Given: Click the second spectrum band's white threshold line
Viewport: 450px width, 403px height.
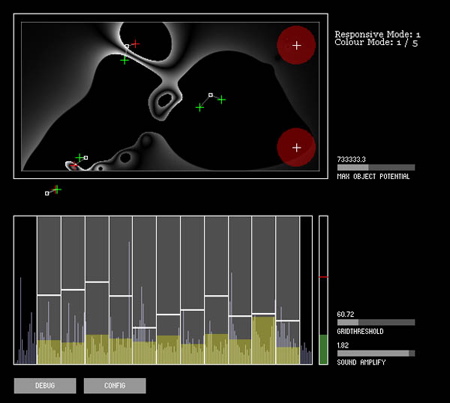Looking at the screenshot, I should tap(73, 290).
